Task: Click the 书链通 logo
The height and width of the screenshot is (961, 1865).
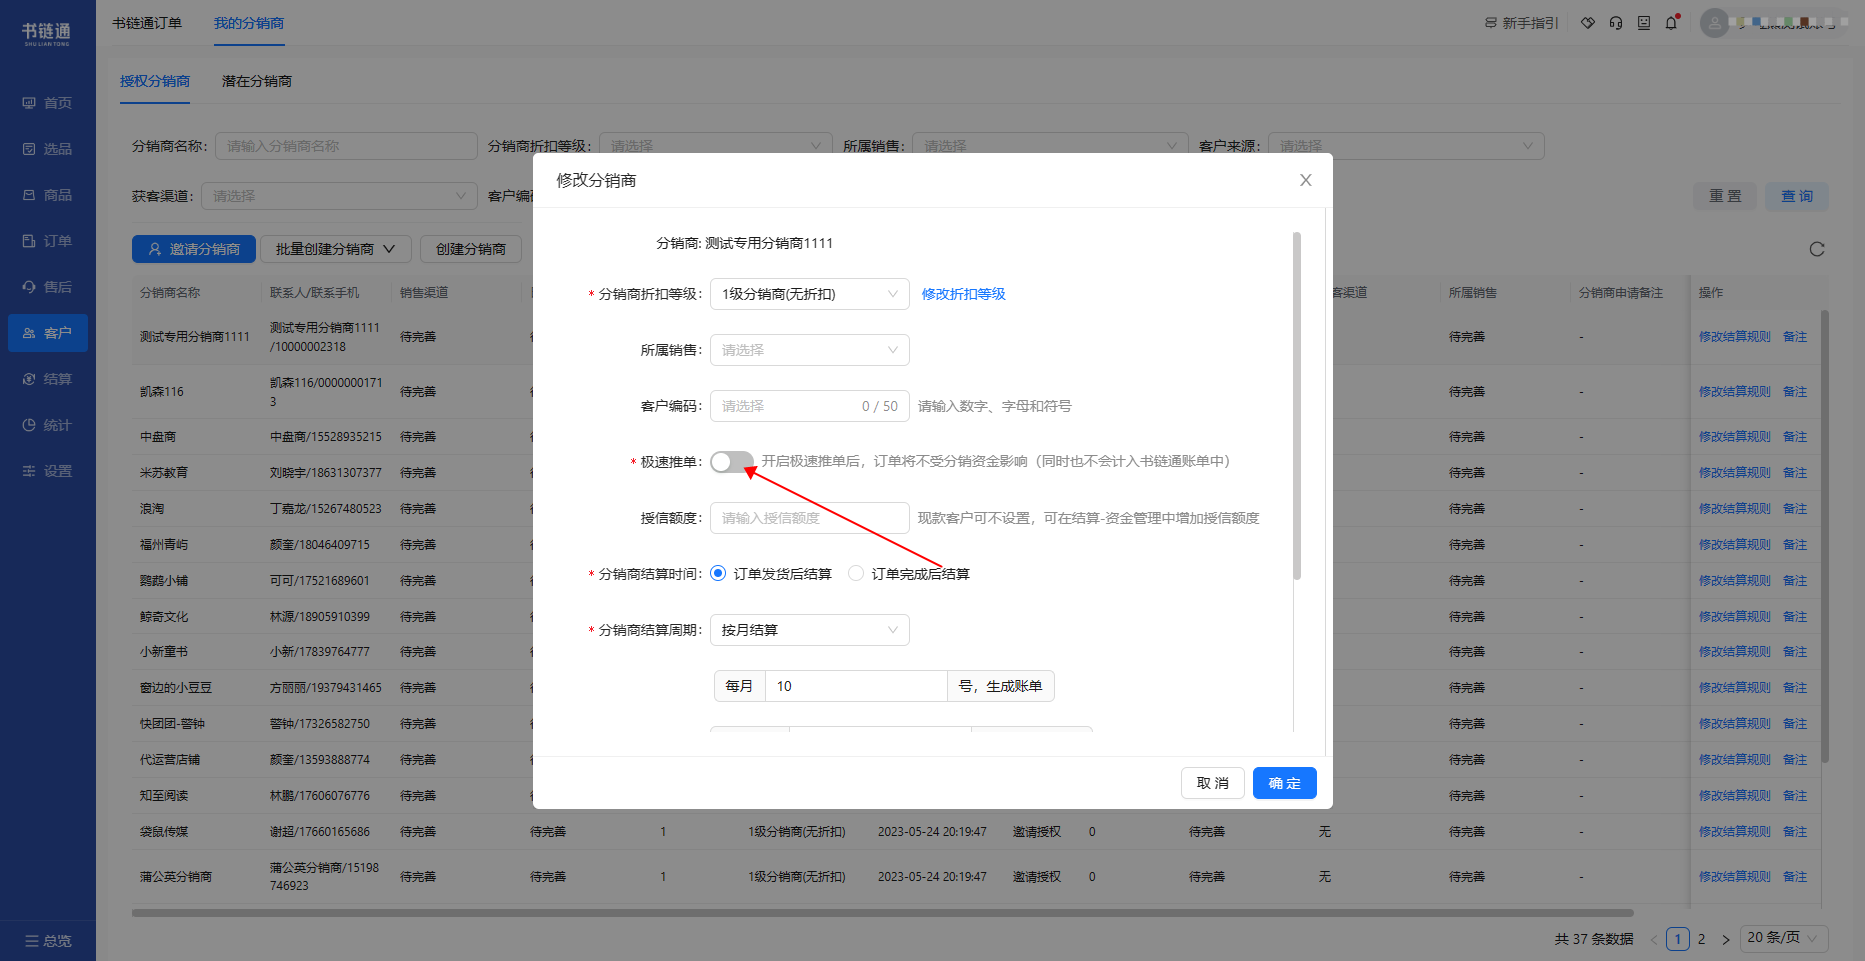Action: 47,33
